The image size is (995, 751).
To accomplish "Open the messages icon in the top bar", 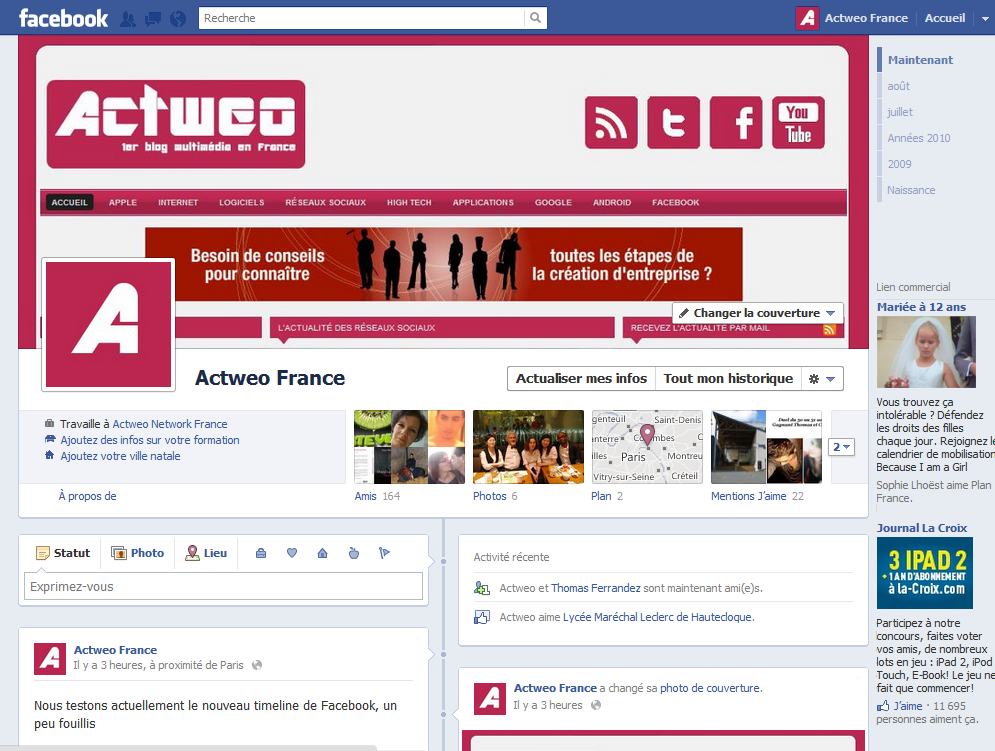I will (152, 17).
